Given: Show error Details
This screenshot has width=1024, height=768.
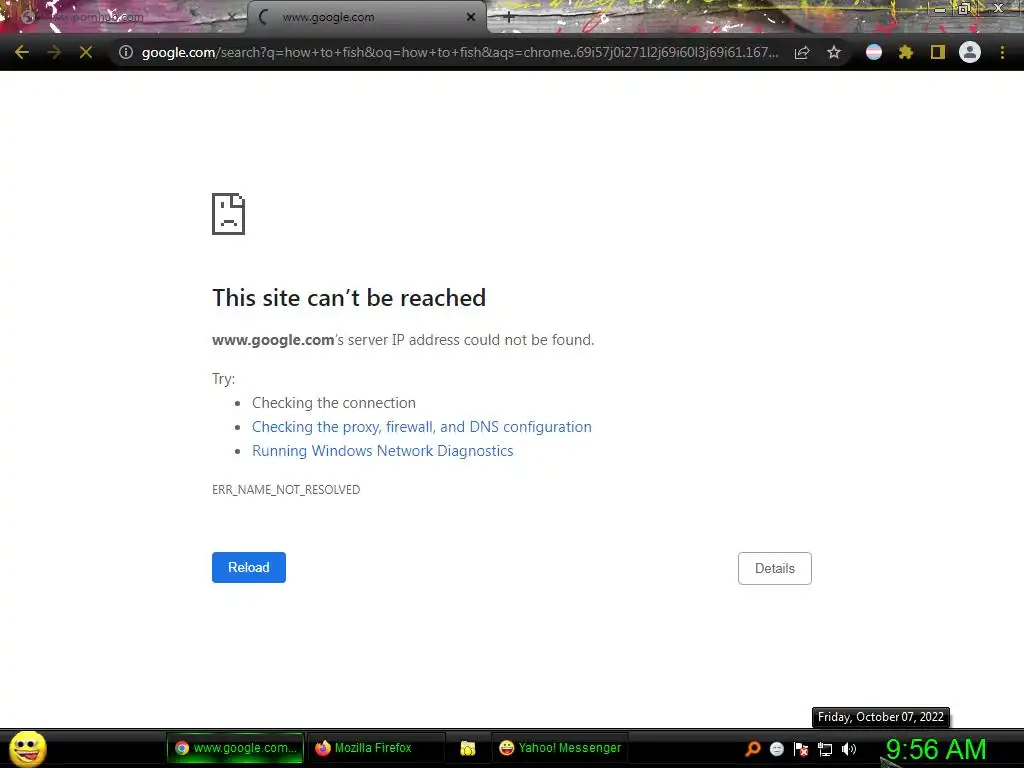Looking at the screenshot, I should 775,568.
